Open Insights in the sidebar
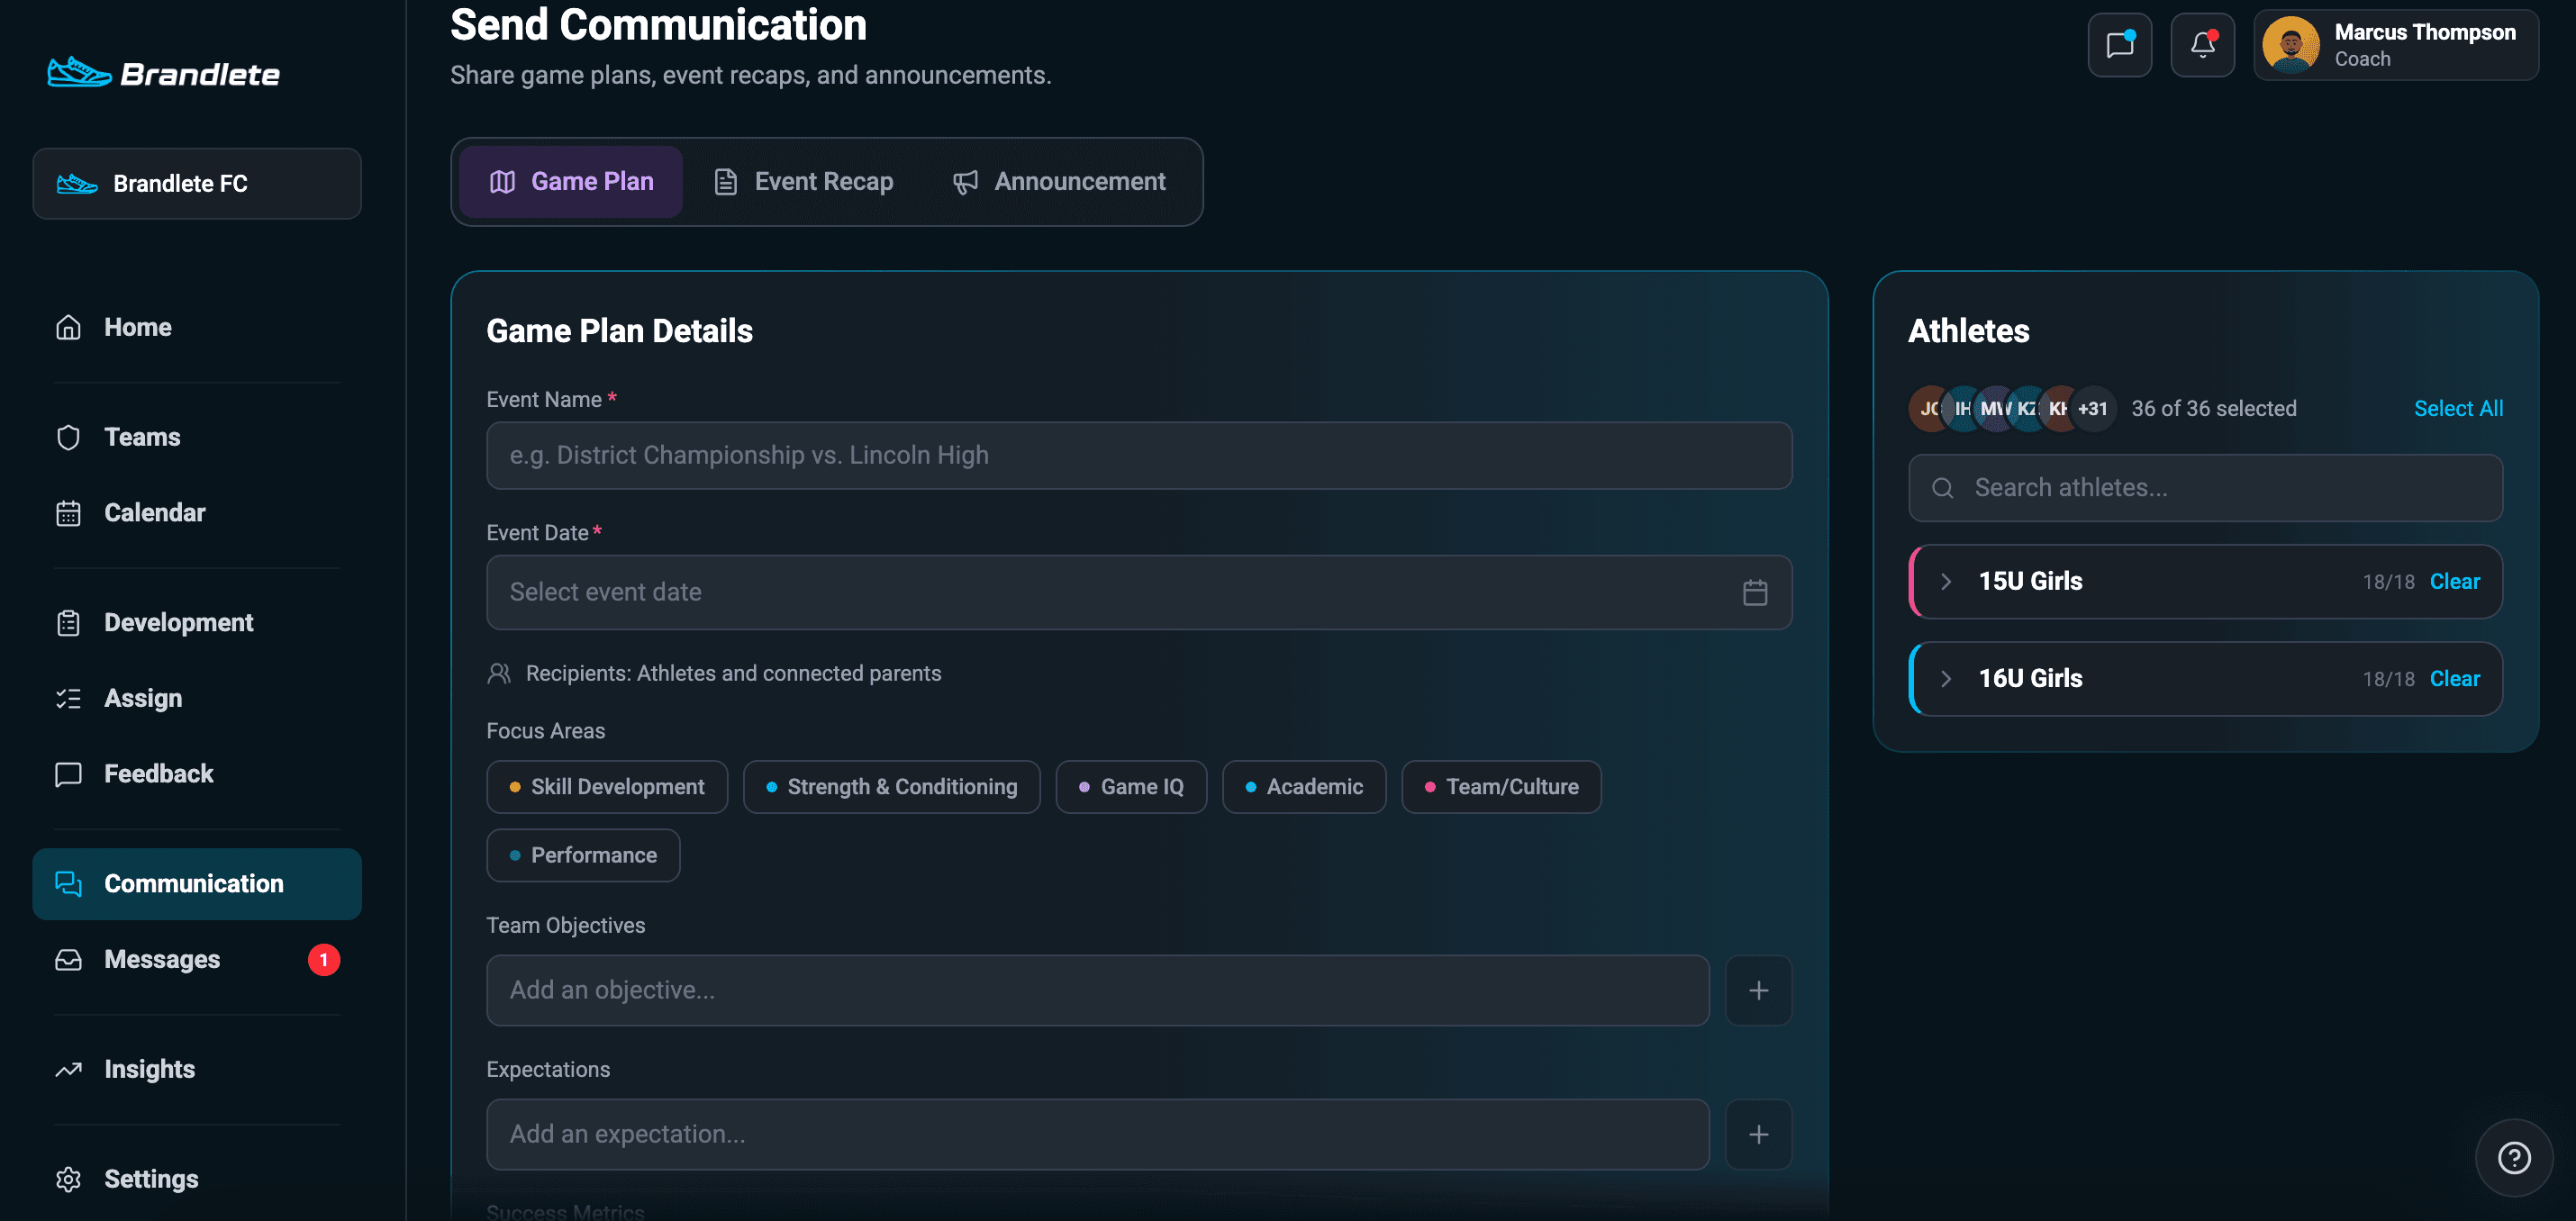The width and height of the screenshot is (2576, 1221). (x=197, y=1069)
